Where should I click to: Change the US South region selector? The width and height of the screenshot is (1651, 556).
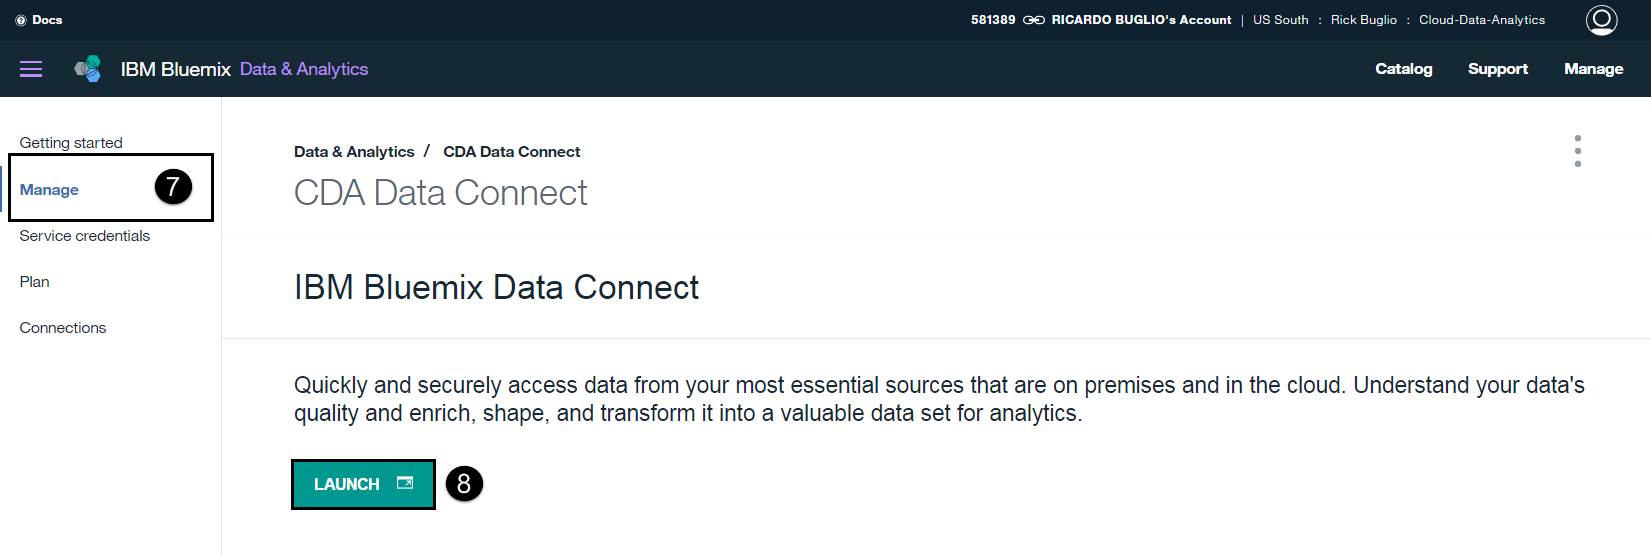tap(1280, 20)
